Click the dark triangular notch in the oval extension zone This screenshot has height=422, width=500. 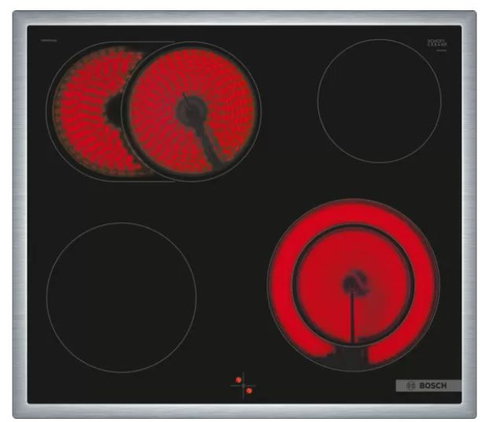pos(114,107)
